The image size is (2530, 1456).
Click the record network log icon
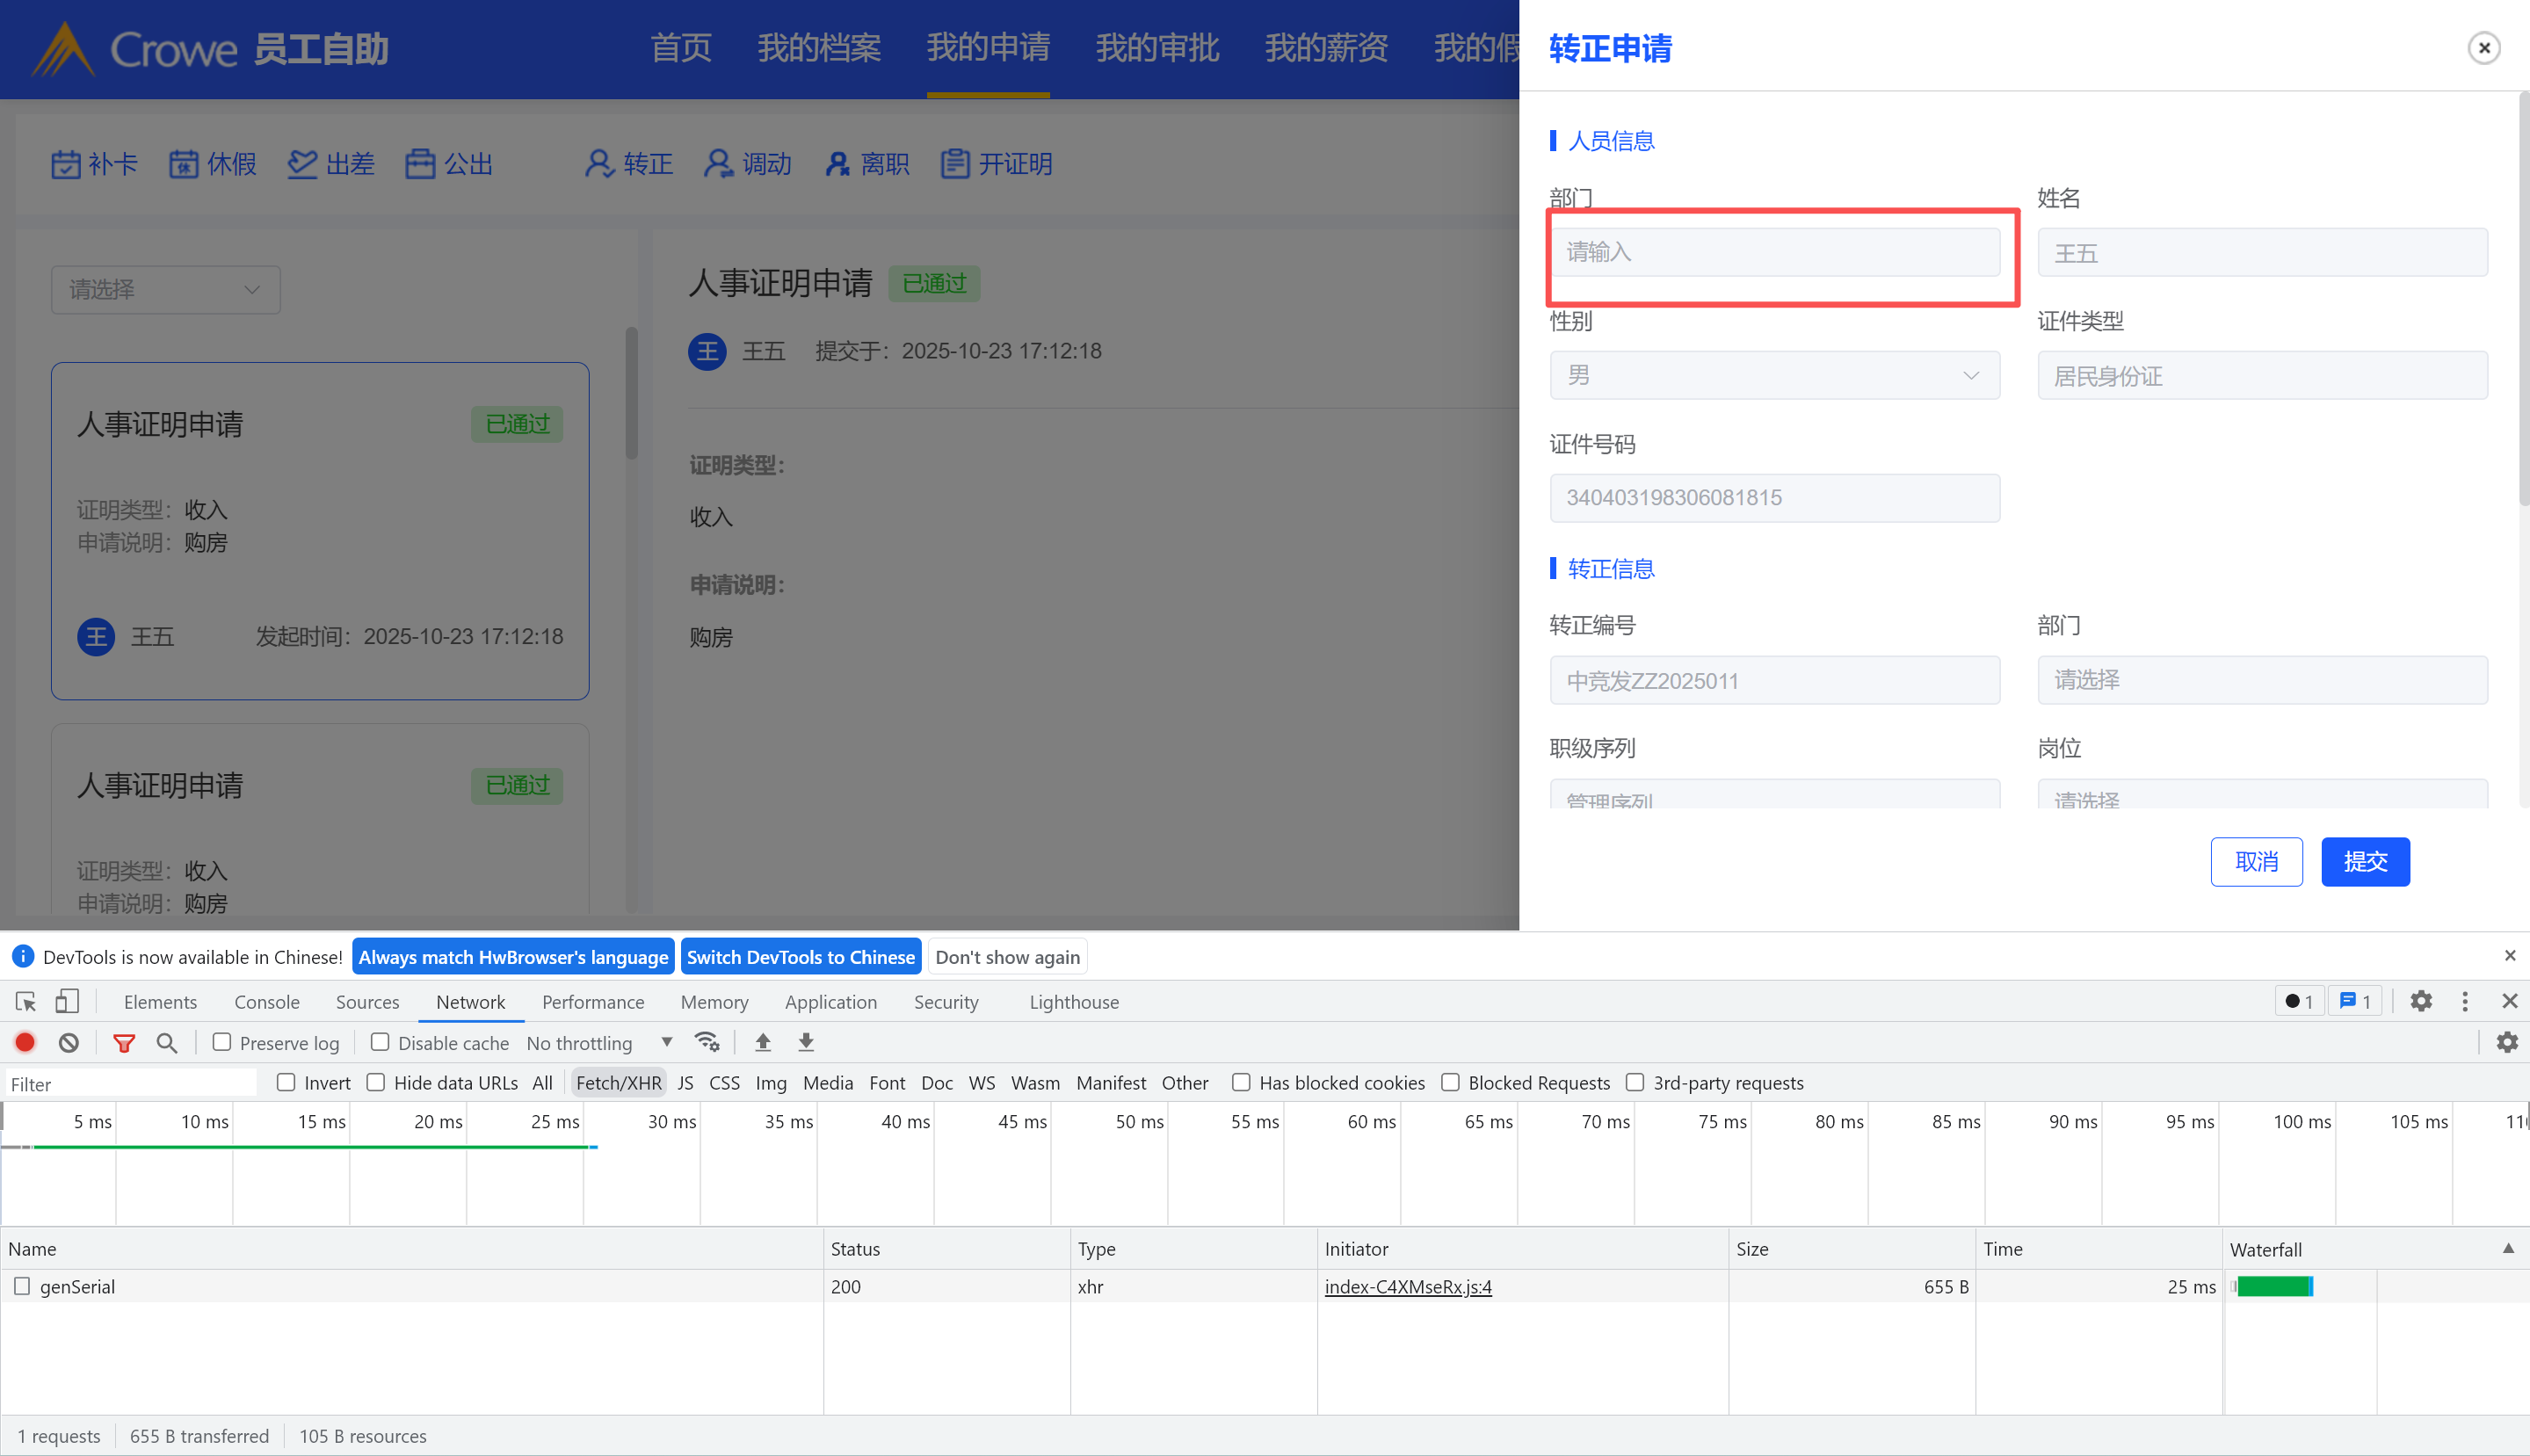pos(25,1043)
